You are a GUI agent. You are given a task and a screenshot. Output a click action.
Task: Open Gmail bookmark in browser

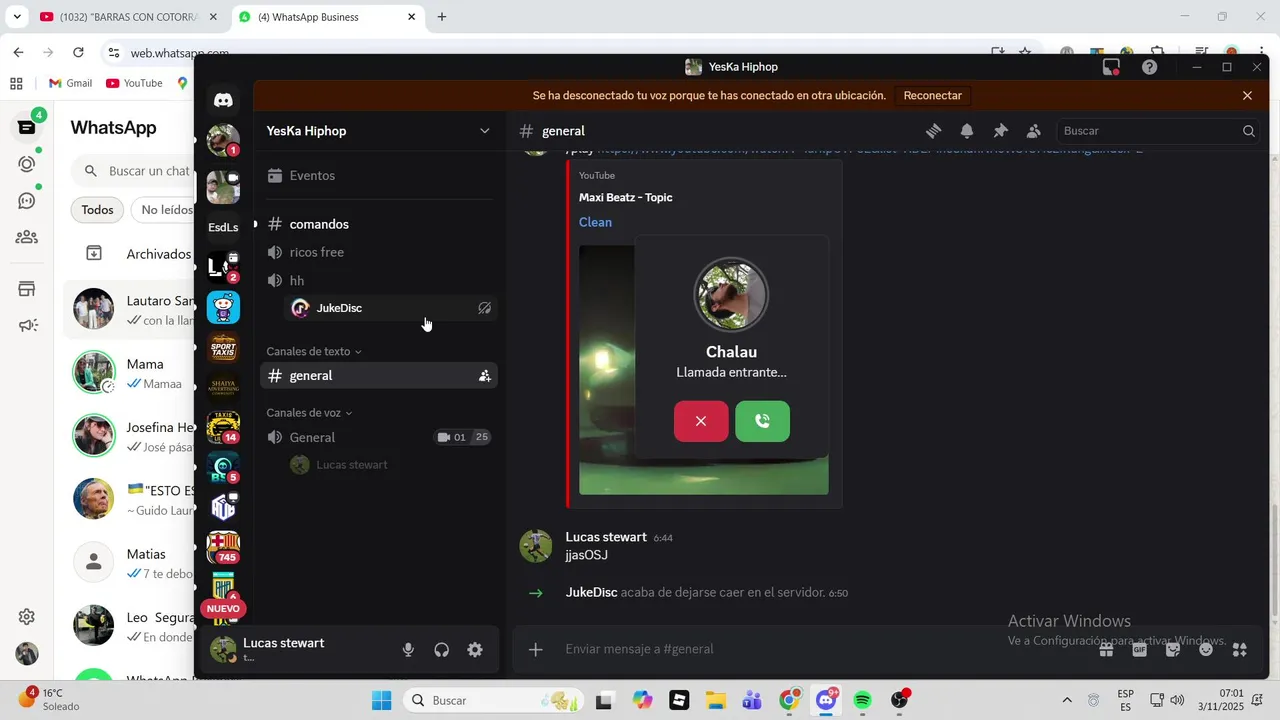click(x=70, y=83)
